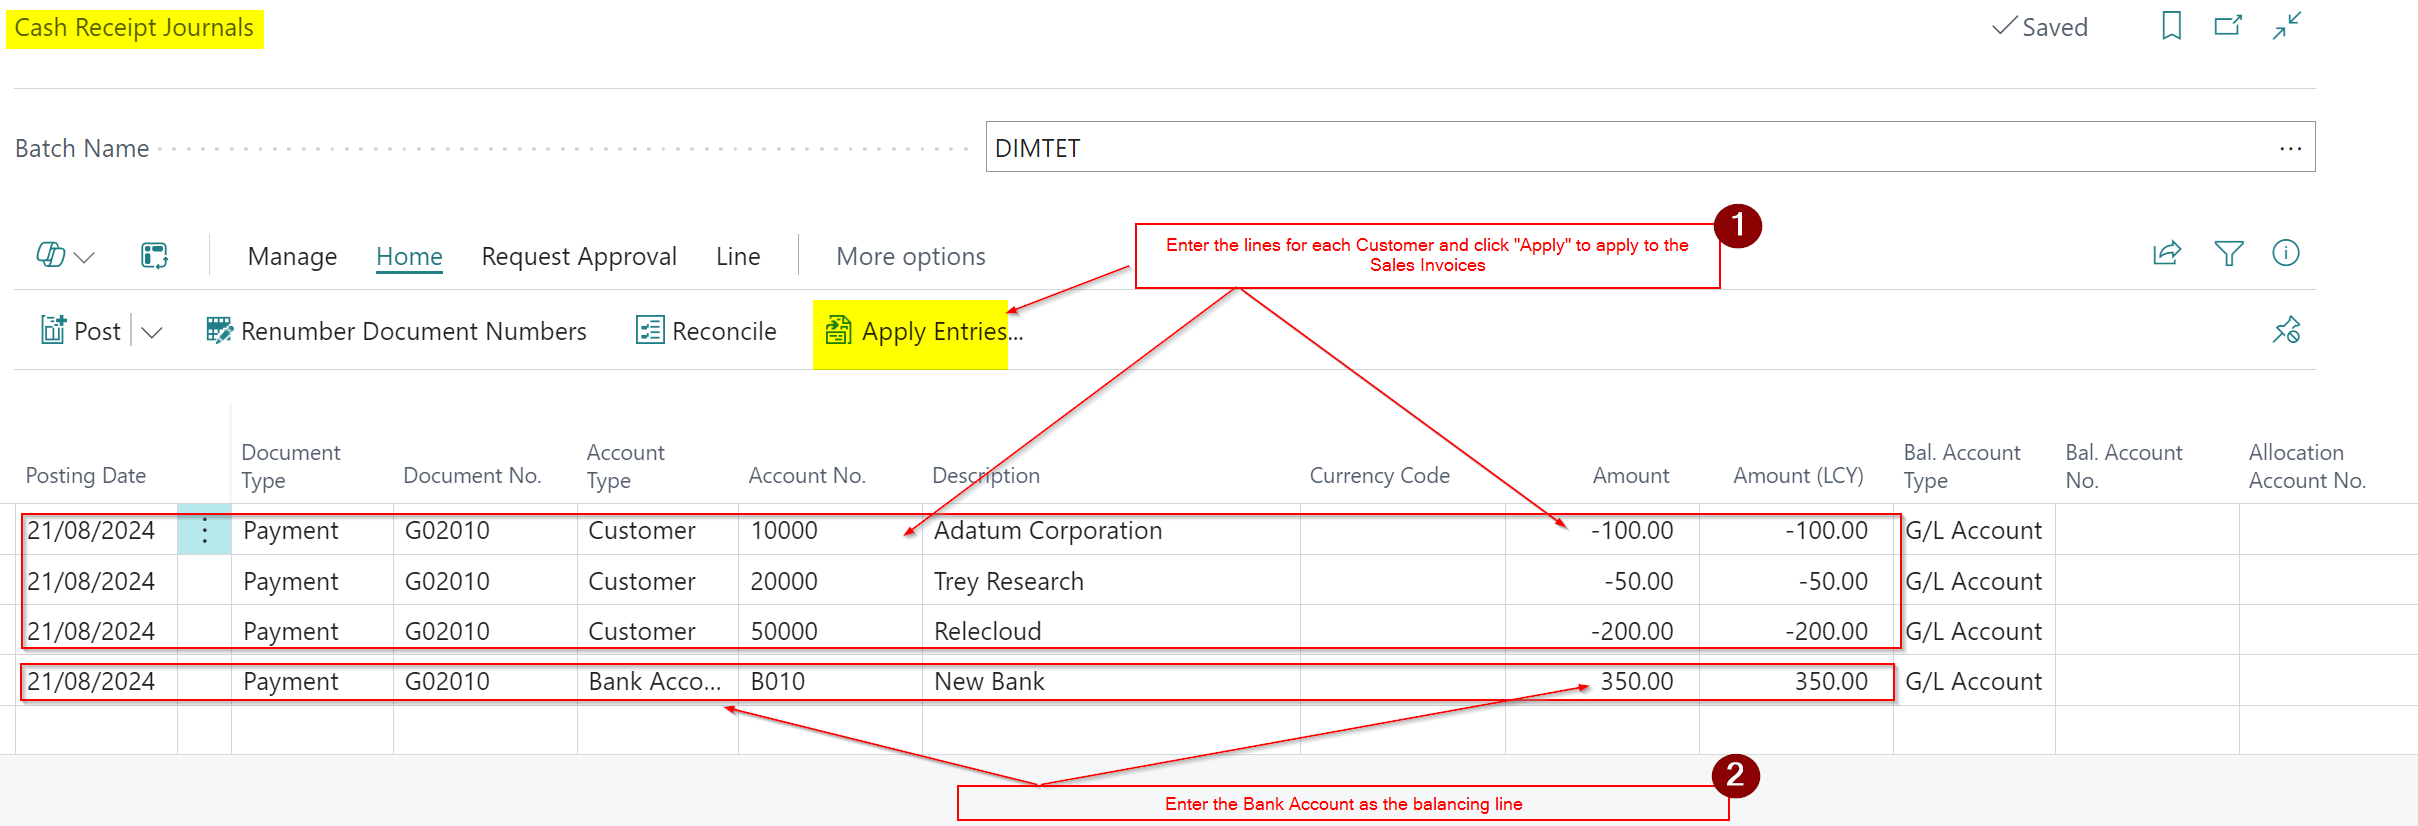Click the Apply Entries button
2418x826 pixels.
pyautogui.click(x=922, y=332)
